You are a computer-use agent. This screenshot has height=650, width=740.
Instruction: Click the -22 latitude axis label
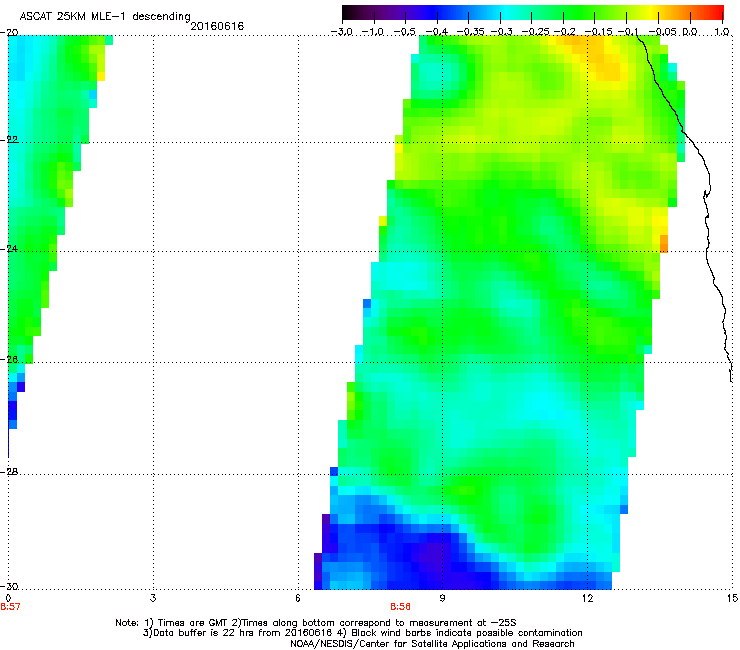[x=9, y=140]
